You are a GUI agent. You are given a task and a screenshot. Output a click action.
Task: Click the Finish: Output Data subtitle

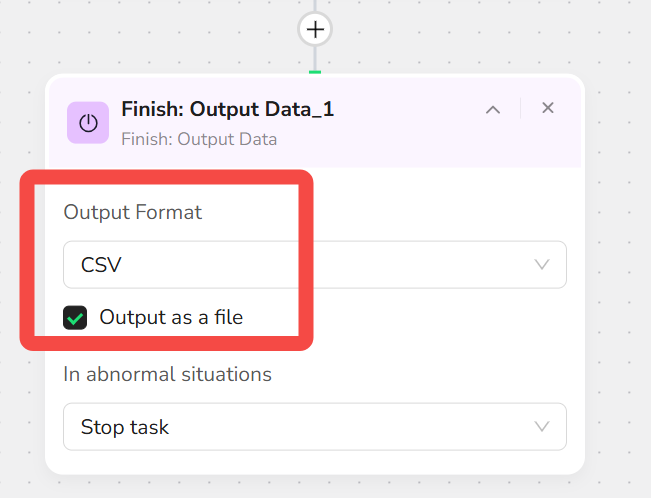coord(199,140)
